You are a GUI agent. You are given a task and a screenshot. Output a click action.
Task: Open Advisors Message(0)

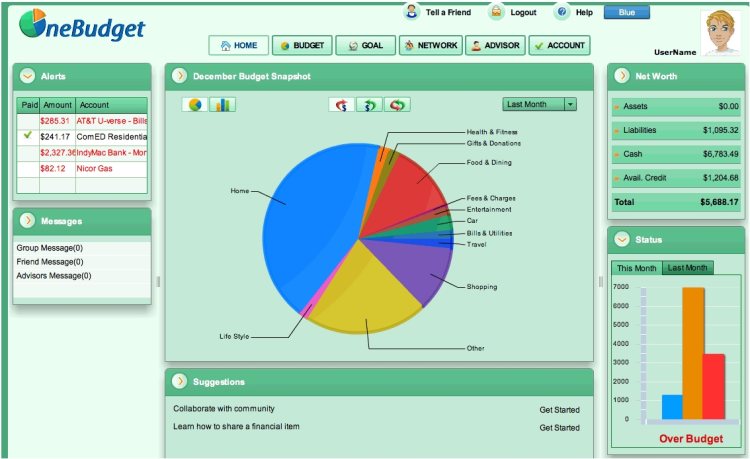click(54, 276)
